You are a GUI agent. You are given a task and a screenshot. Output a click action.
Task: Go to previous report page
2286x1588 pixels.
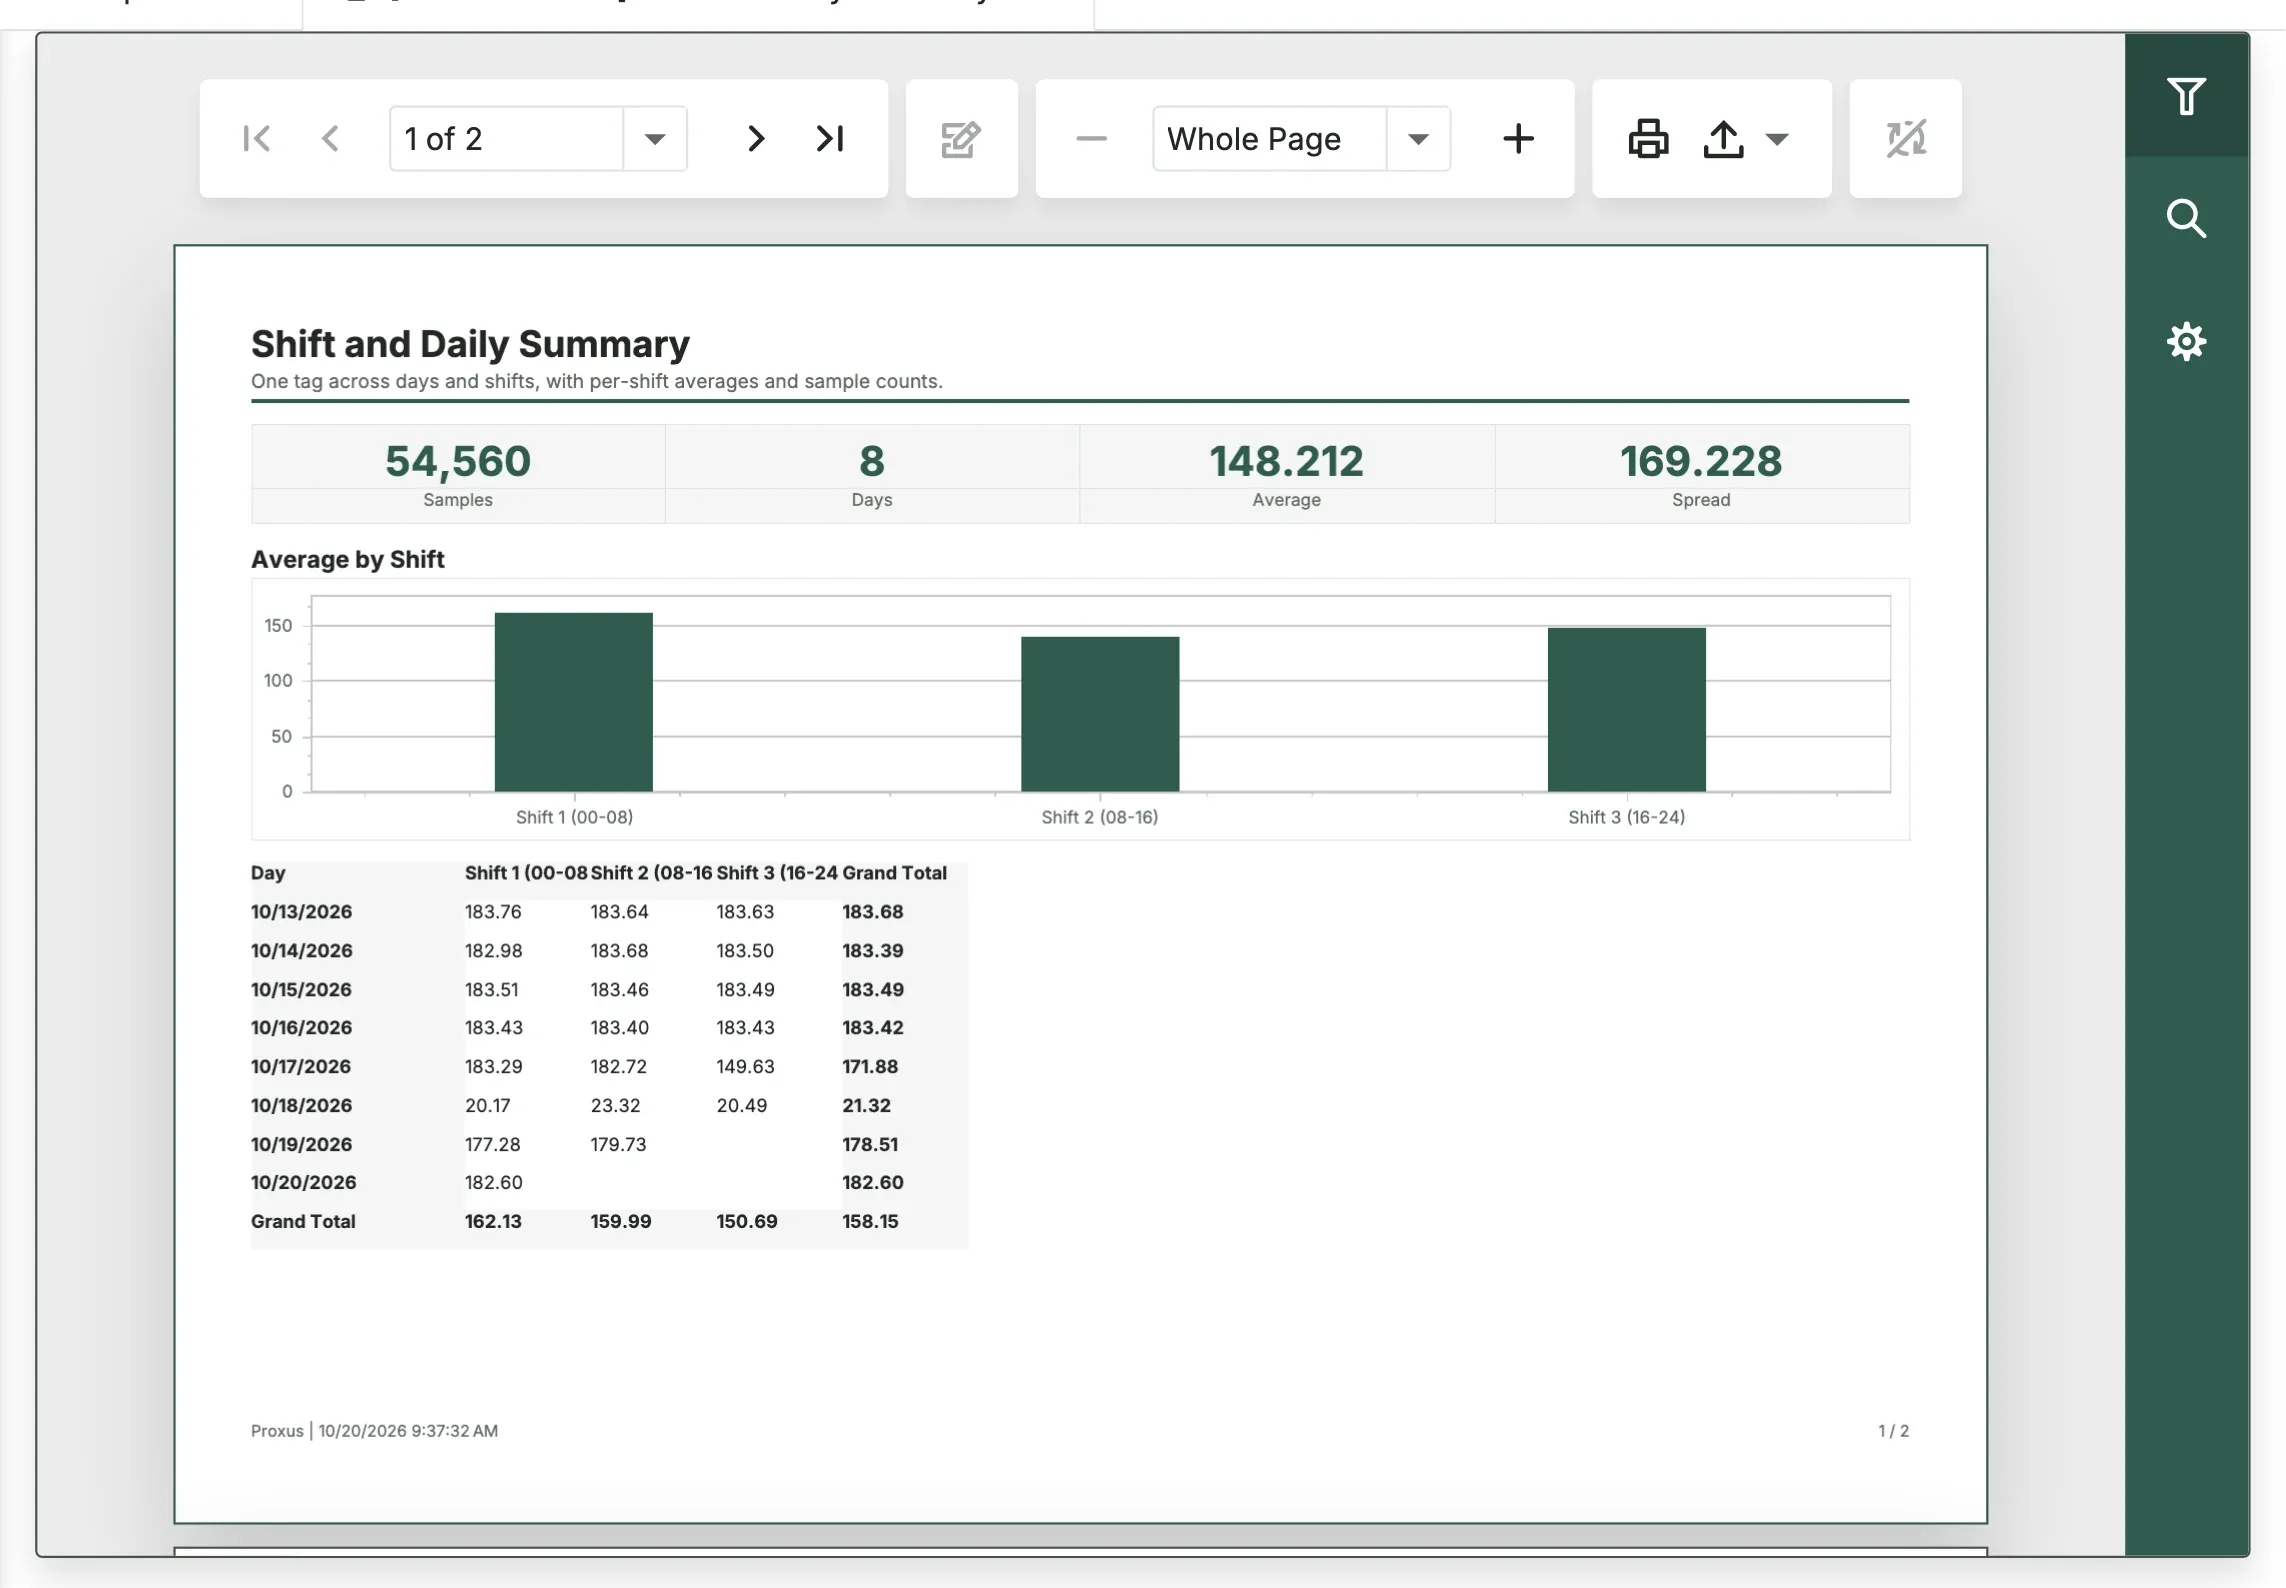pos(330,138)
